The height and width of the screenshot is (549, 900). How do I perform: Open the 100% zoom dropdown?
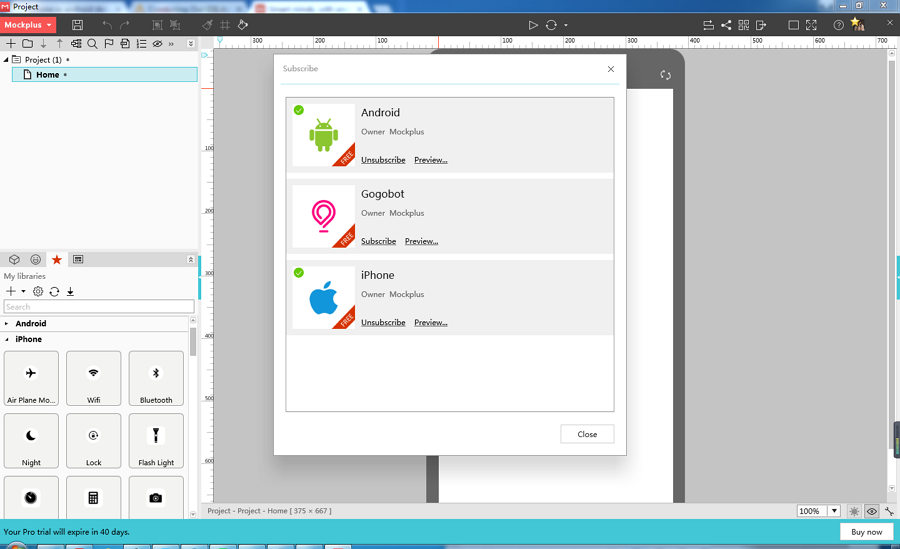coord(834,511)
